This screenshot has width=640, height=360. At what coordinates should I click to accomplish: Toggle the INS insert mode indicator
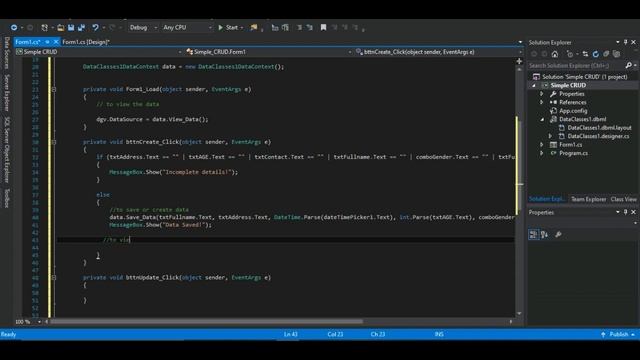439,334
